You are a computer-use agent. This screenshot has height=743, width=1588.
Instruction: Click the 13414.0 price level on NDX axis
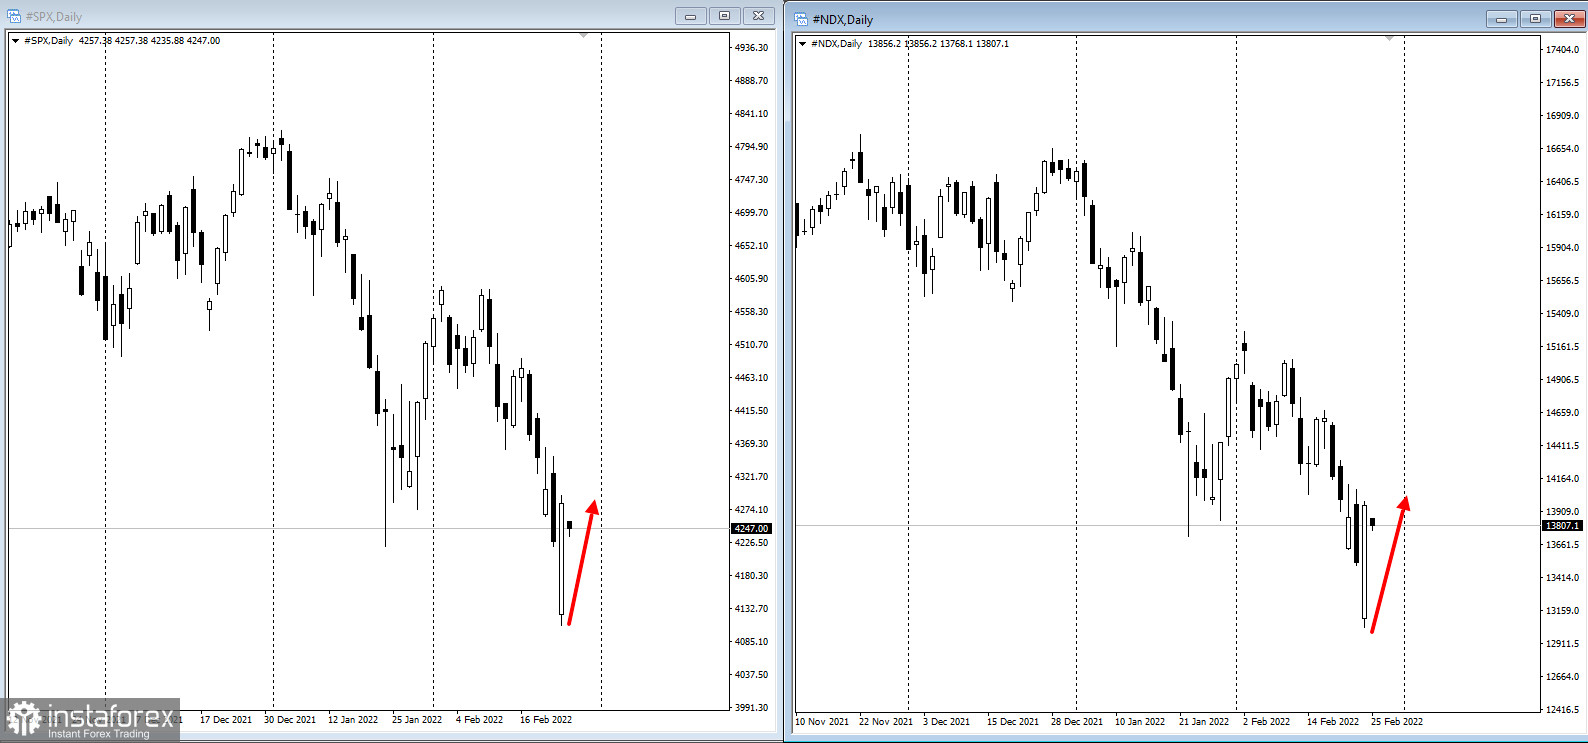click(1562, 578)
